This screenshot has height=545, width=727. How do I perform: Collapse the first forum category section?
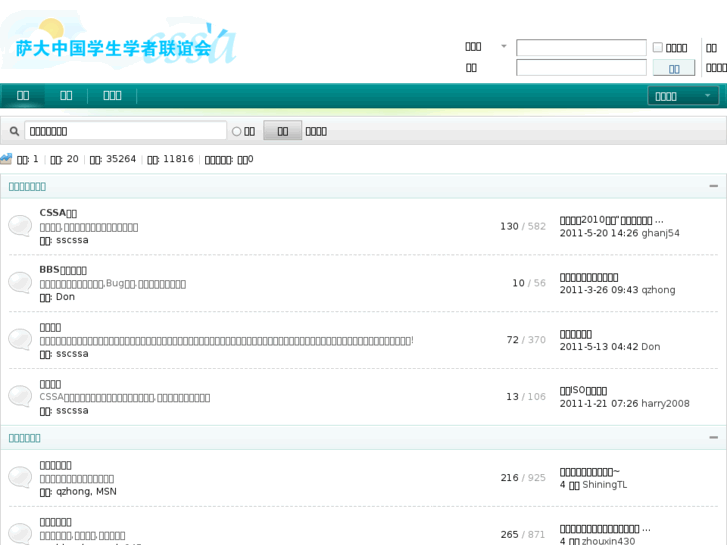point(713,186)
